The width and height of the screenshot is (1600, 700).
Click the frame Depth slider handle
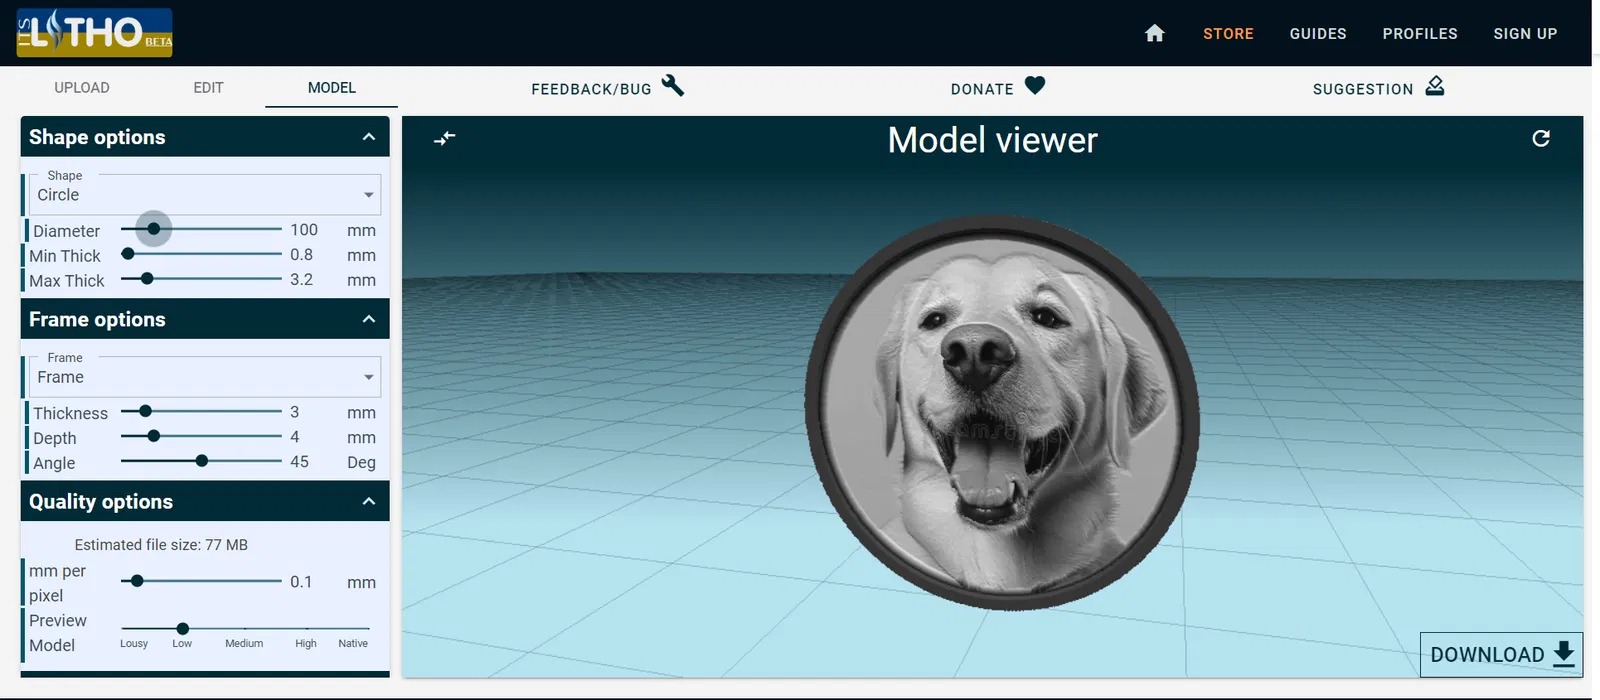[153, 436]
